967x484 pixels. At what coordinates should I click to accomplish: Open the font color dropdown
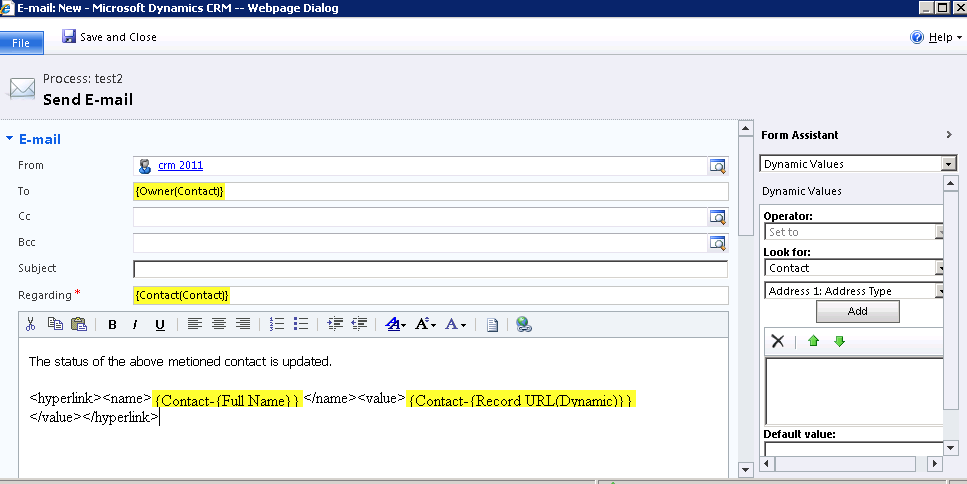click(x=455, y=324)
